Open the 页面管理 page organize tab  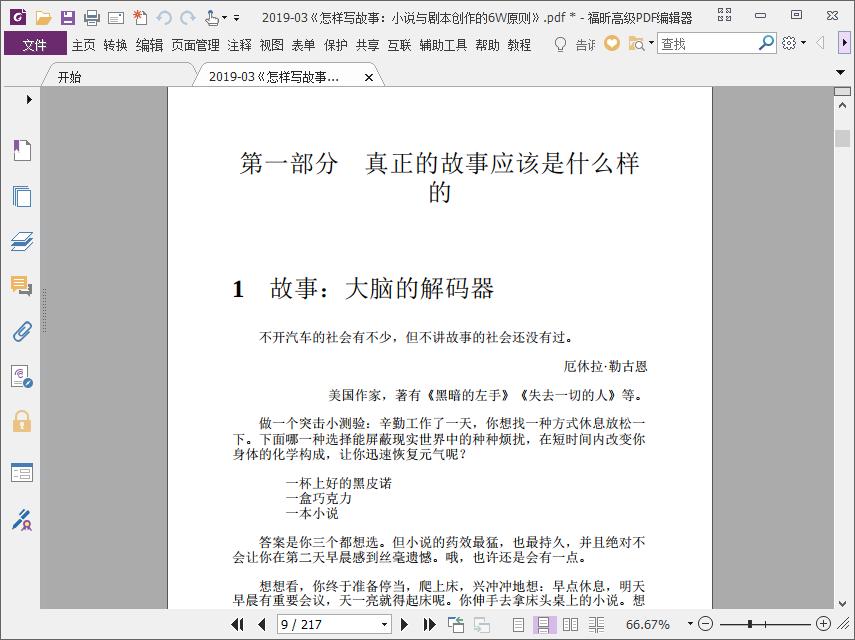tap(195, 45)
